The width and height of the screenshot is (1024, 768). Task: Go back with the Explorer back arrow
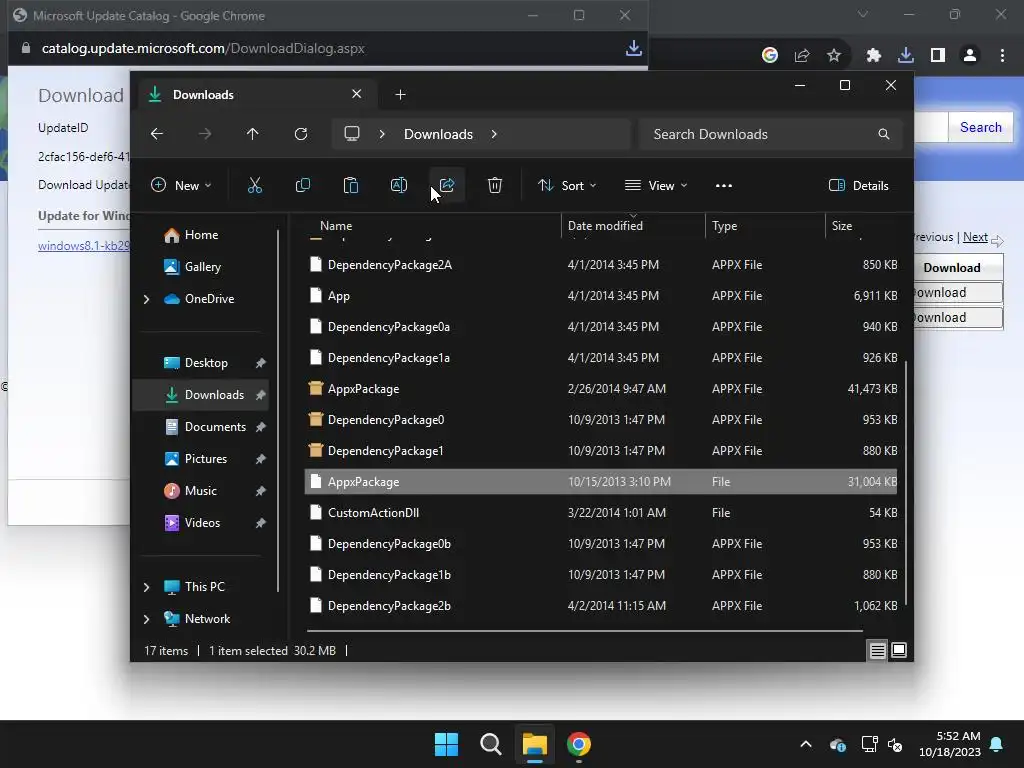click(x=157, y=134)
